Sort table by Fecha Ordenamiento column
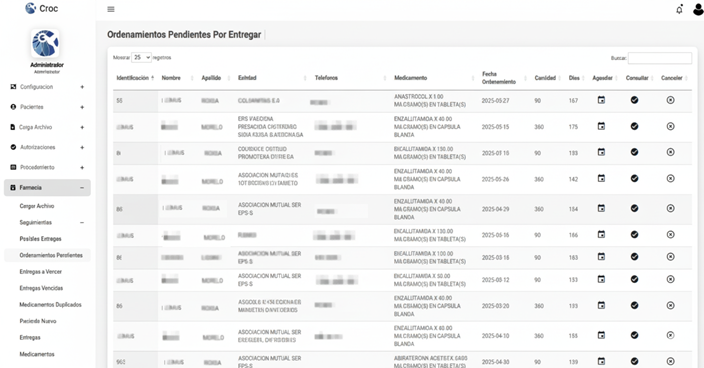This screenshot has height=368, width=704. tap(499, 78)
